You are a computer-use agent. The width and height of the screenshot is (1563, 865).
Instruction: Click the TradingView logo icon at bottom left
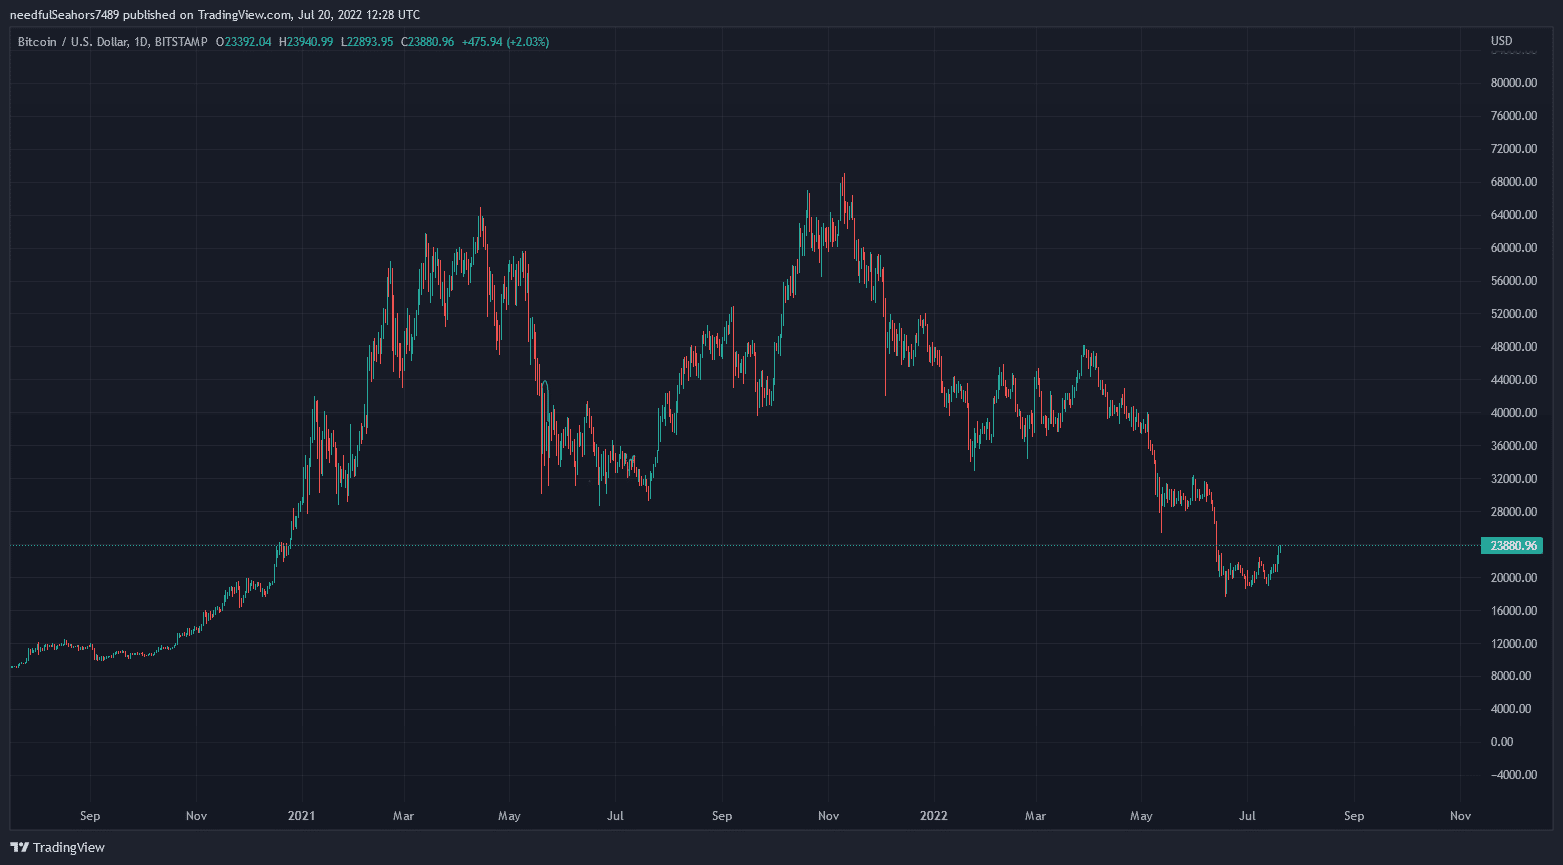click(x=20, y=847)
